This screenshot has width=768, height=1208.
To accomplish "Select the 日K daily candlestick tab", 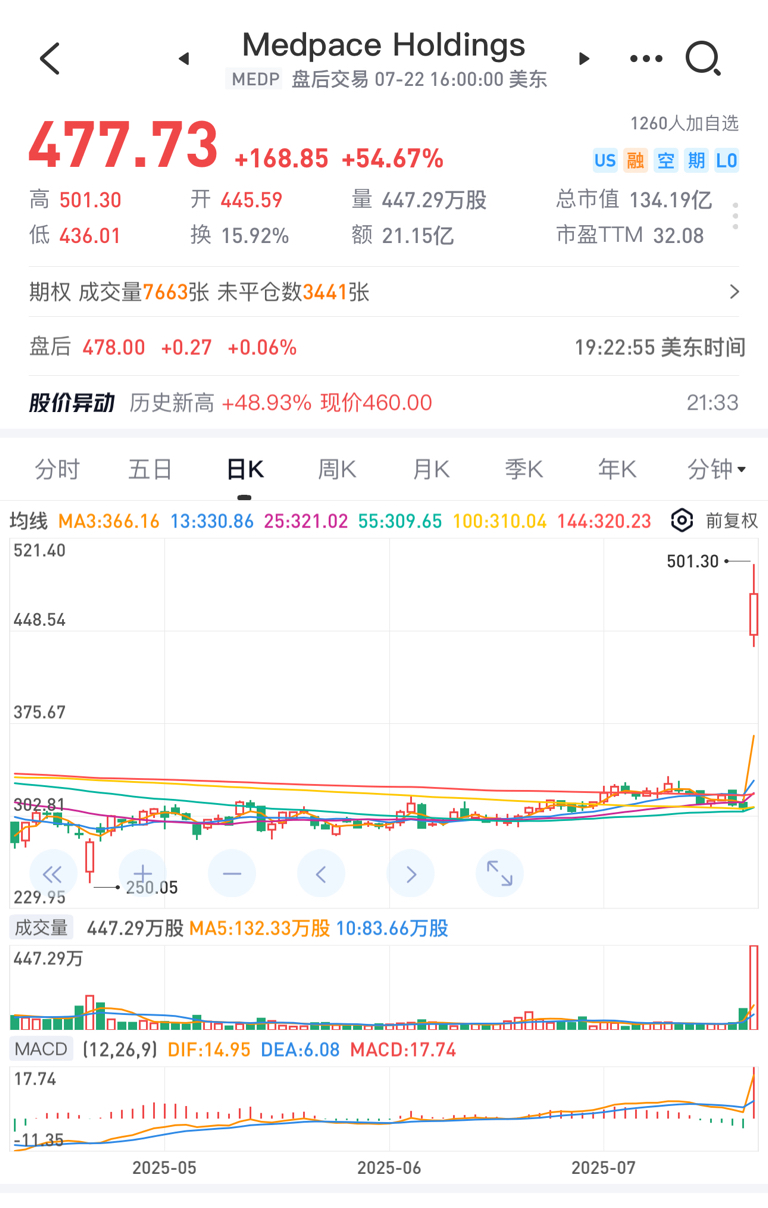I will click(244, 469).
